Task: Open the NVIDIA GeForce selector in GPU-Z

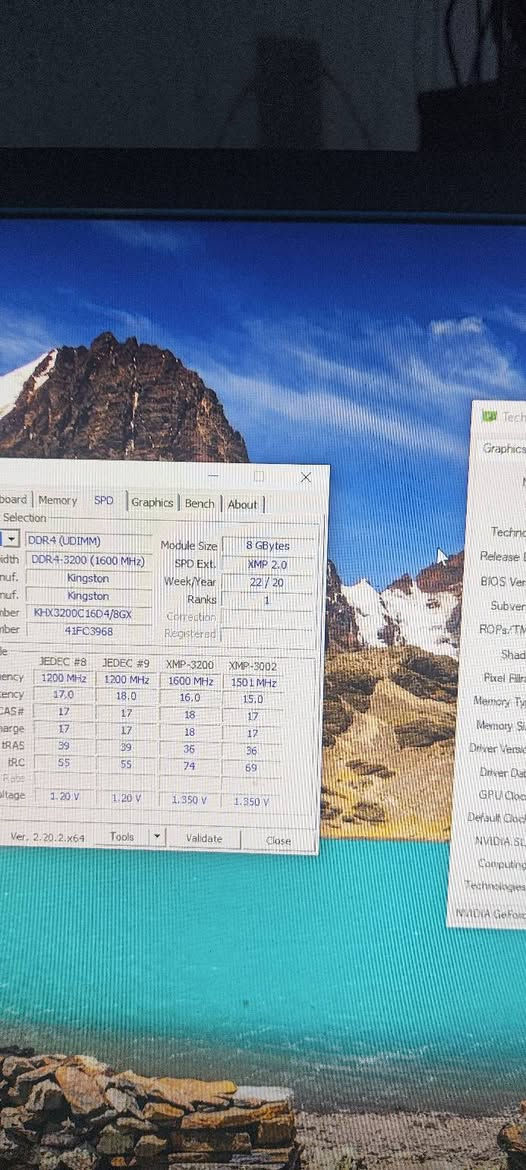Action: [490, 913]
